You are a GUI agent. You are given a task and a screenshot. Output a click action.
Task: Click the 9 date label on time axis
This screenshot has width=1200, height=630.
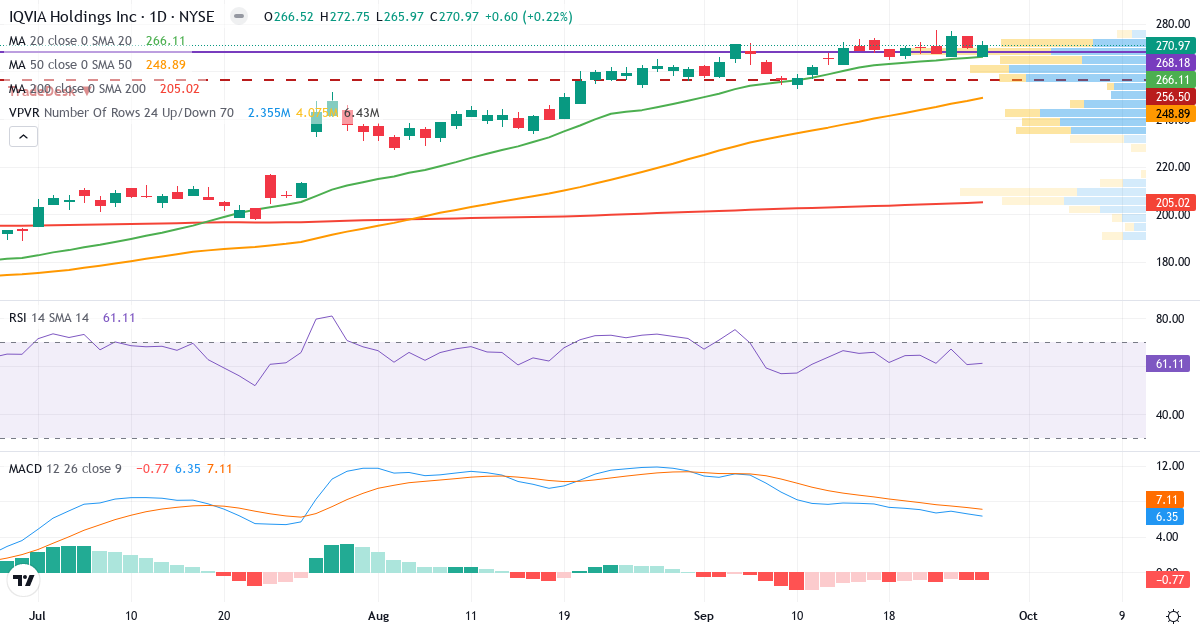pyautogui.click(x=1122, y=615)
